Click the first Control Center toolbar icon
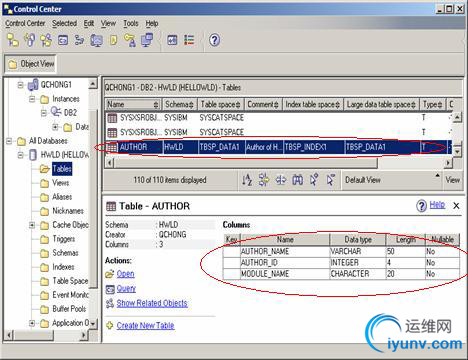This screenshot has height=360, width=468. 13,40
